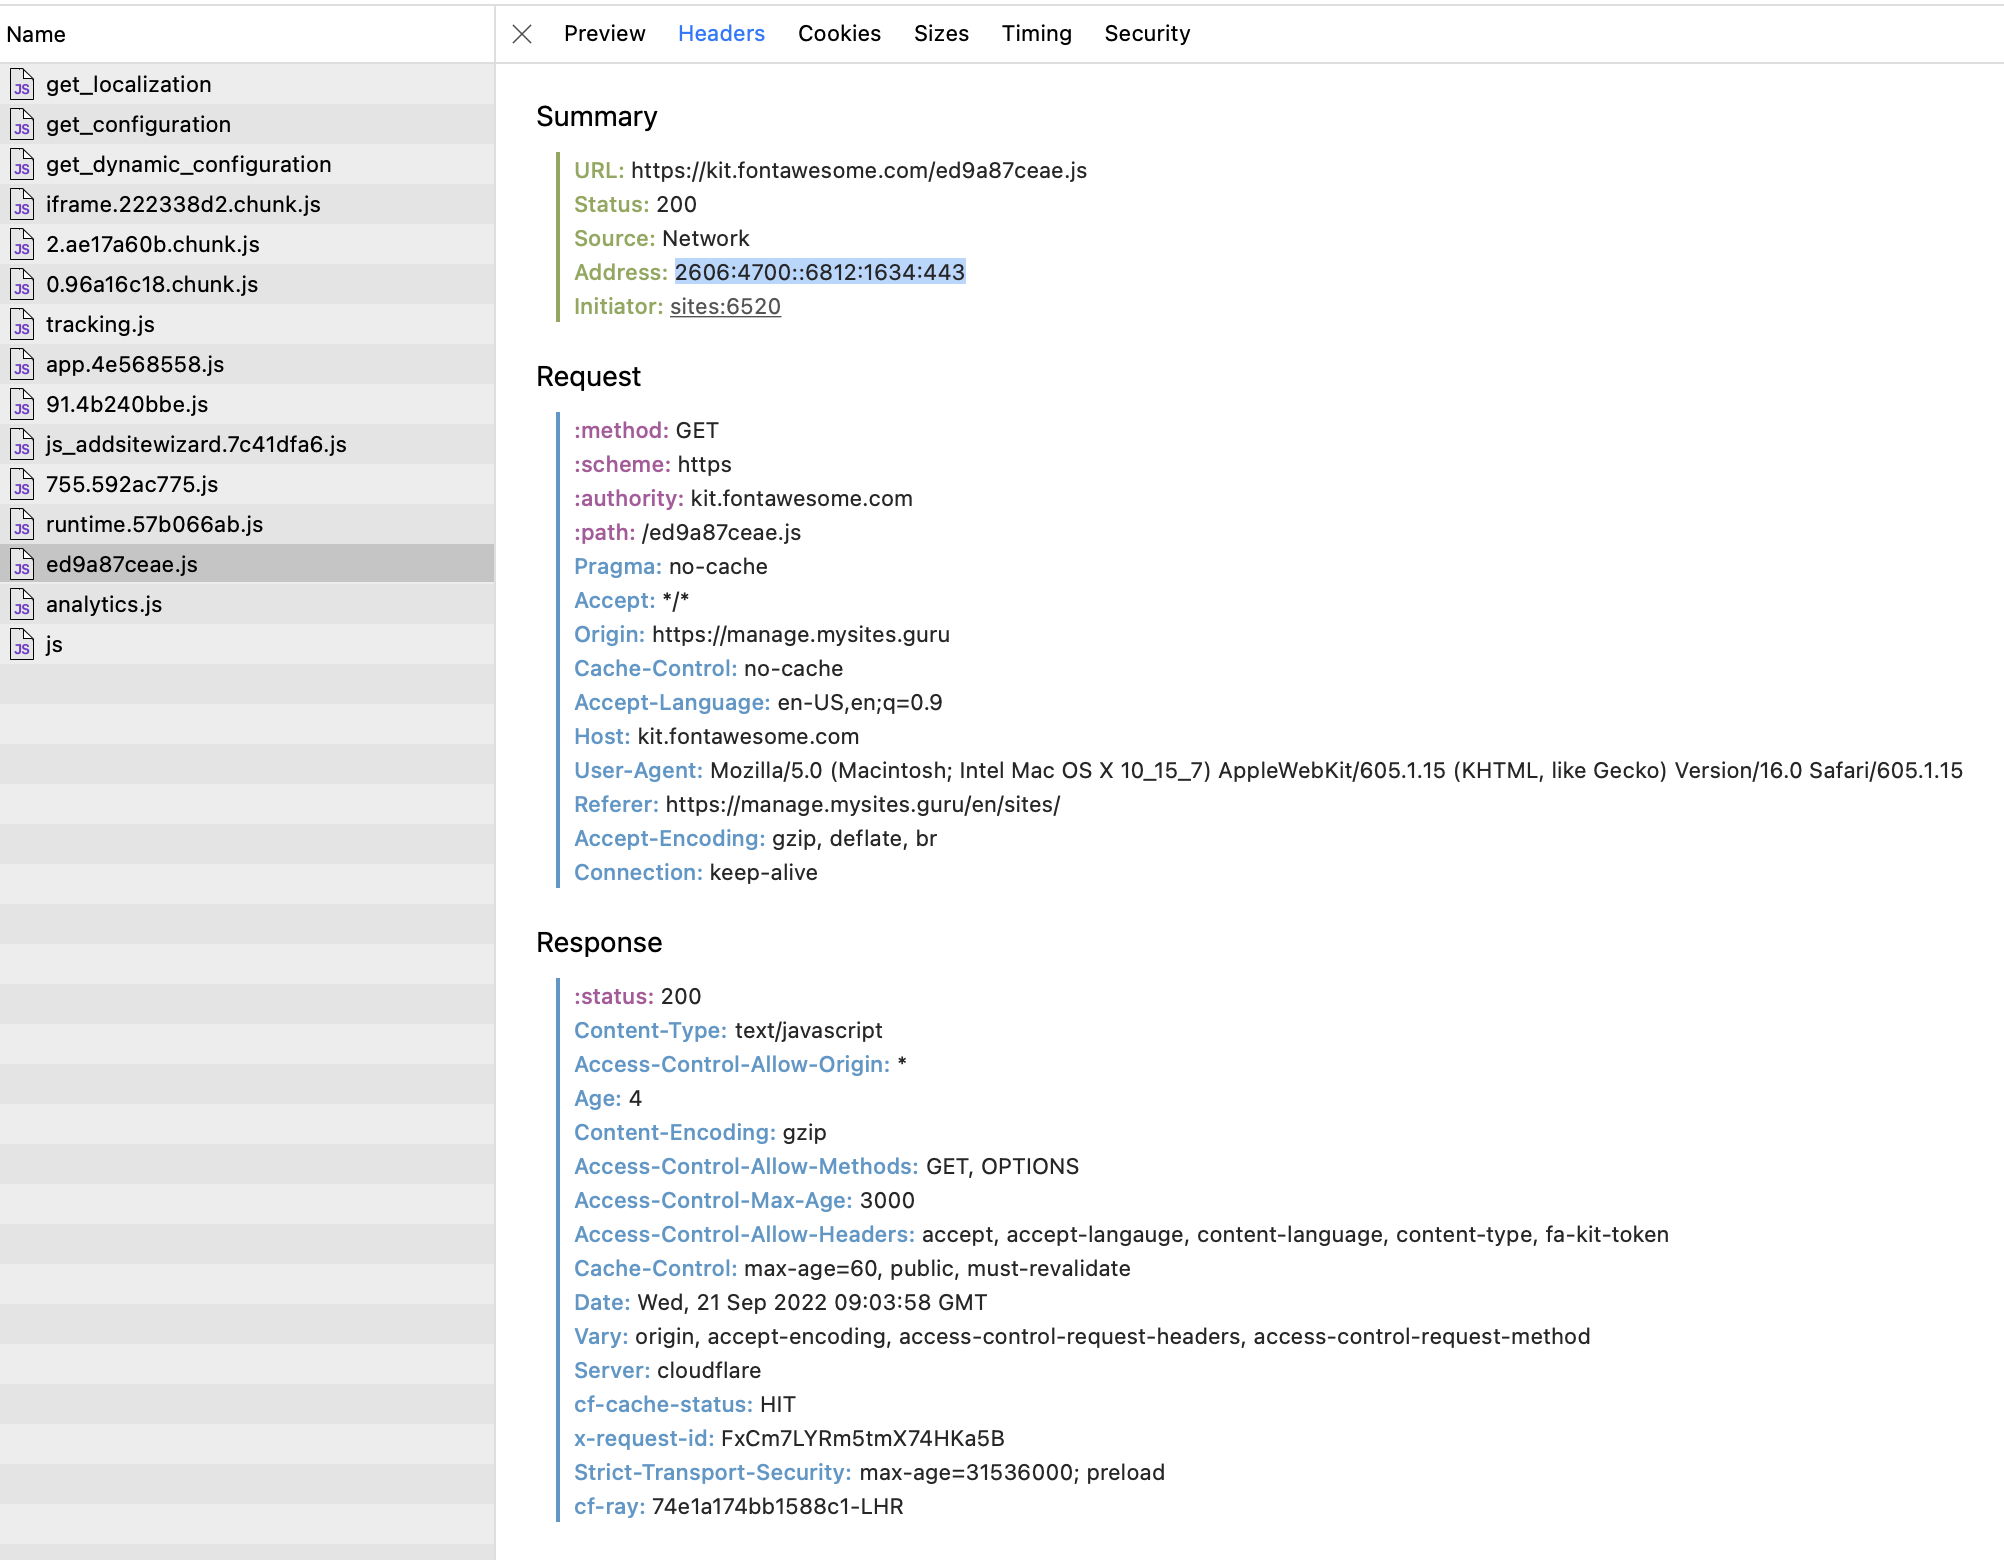View the Sizes tab
Viewport: 2004px width, 1560px height.
(x=941, y=33)
